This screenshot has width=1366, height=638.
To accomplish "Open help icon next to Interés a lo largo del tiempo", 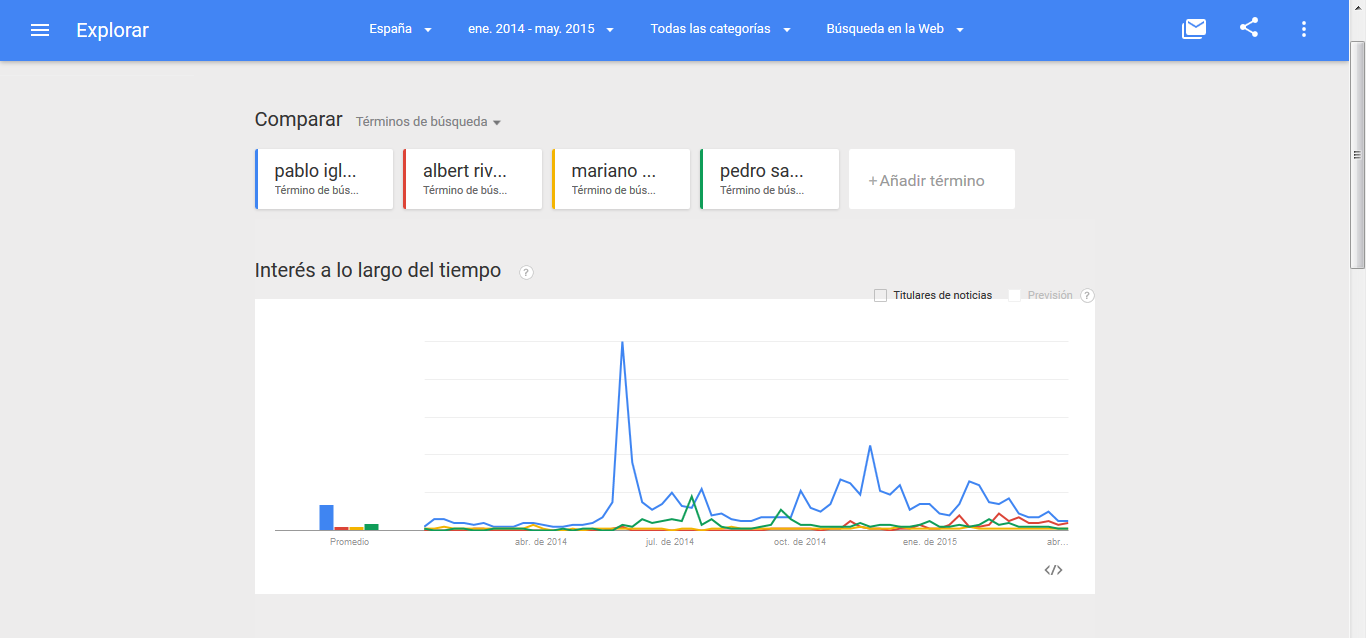I will 526,272.
